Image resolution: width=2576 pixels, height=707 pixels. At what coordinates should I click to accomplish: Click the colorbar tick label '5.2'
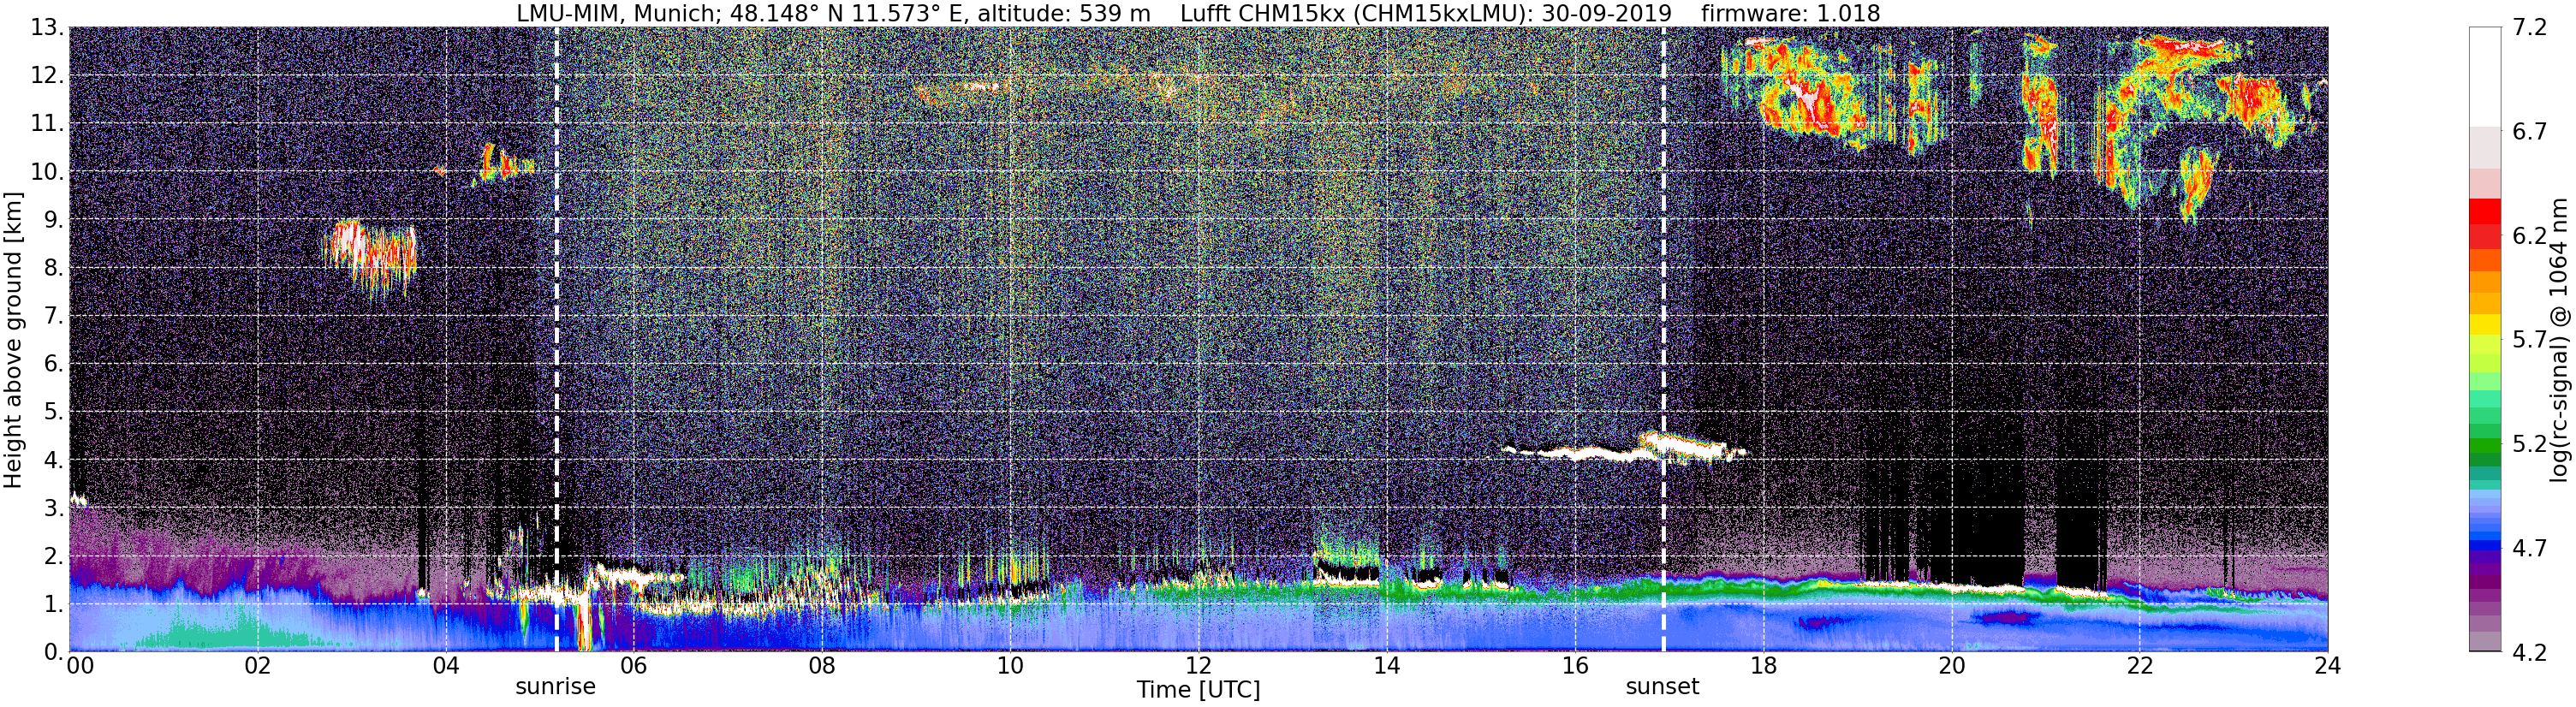[2530, 444]
